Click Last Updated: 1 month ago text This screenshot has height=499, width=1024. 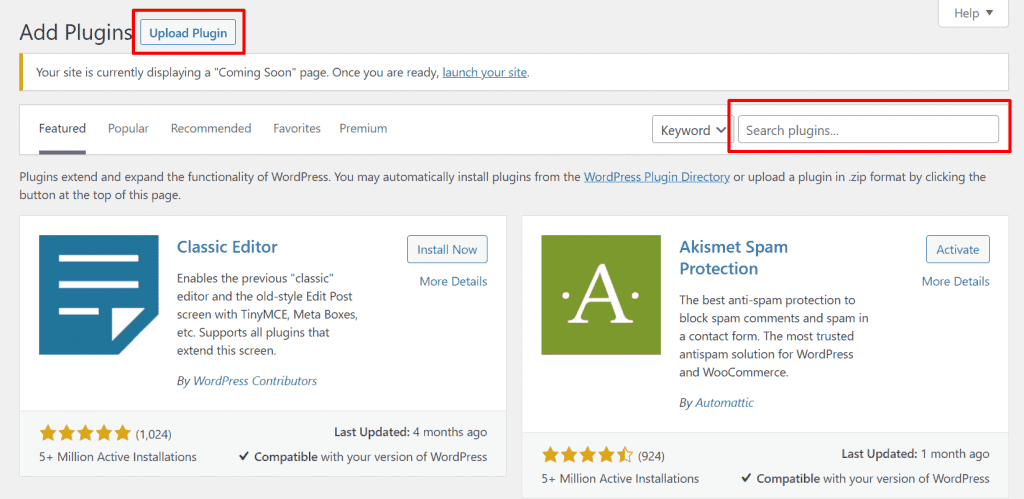point(916,454)
